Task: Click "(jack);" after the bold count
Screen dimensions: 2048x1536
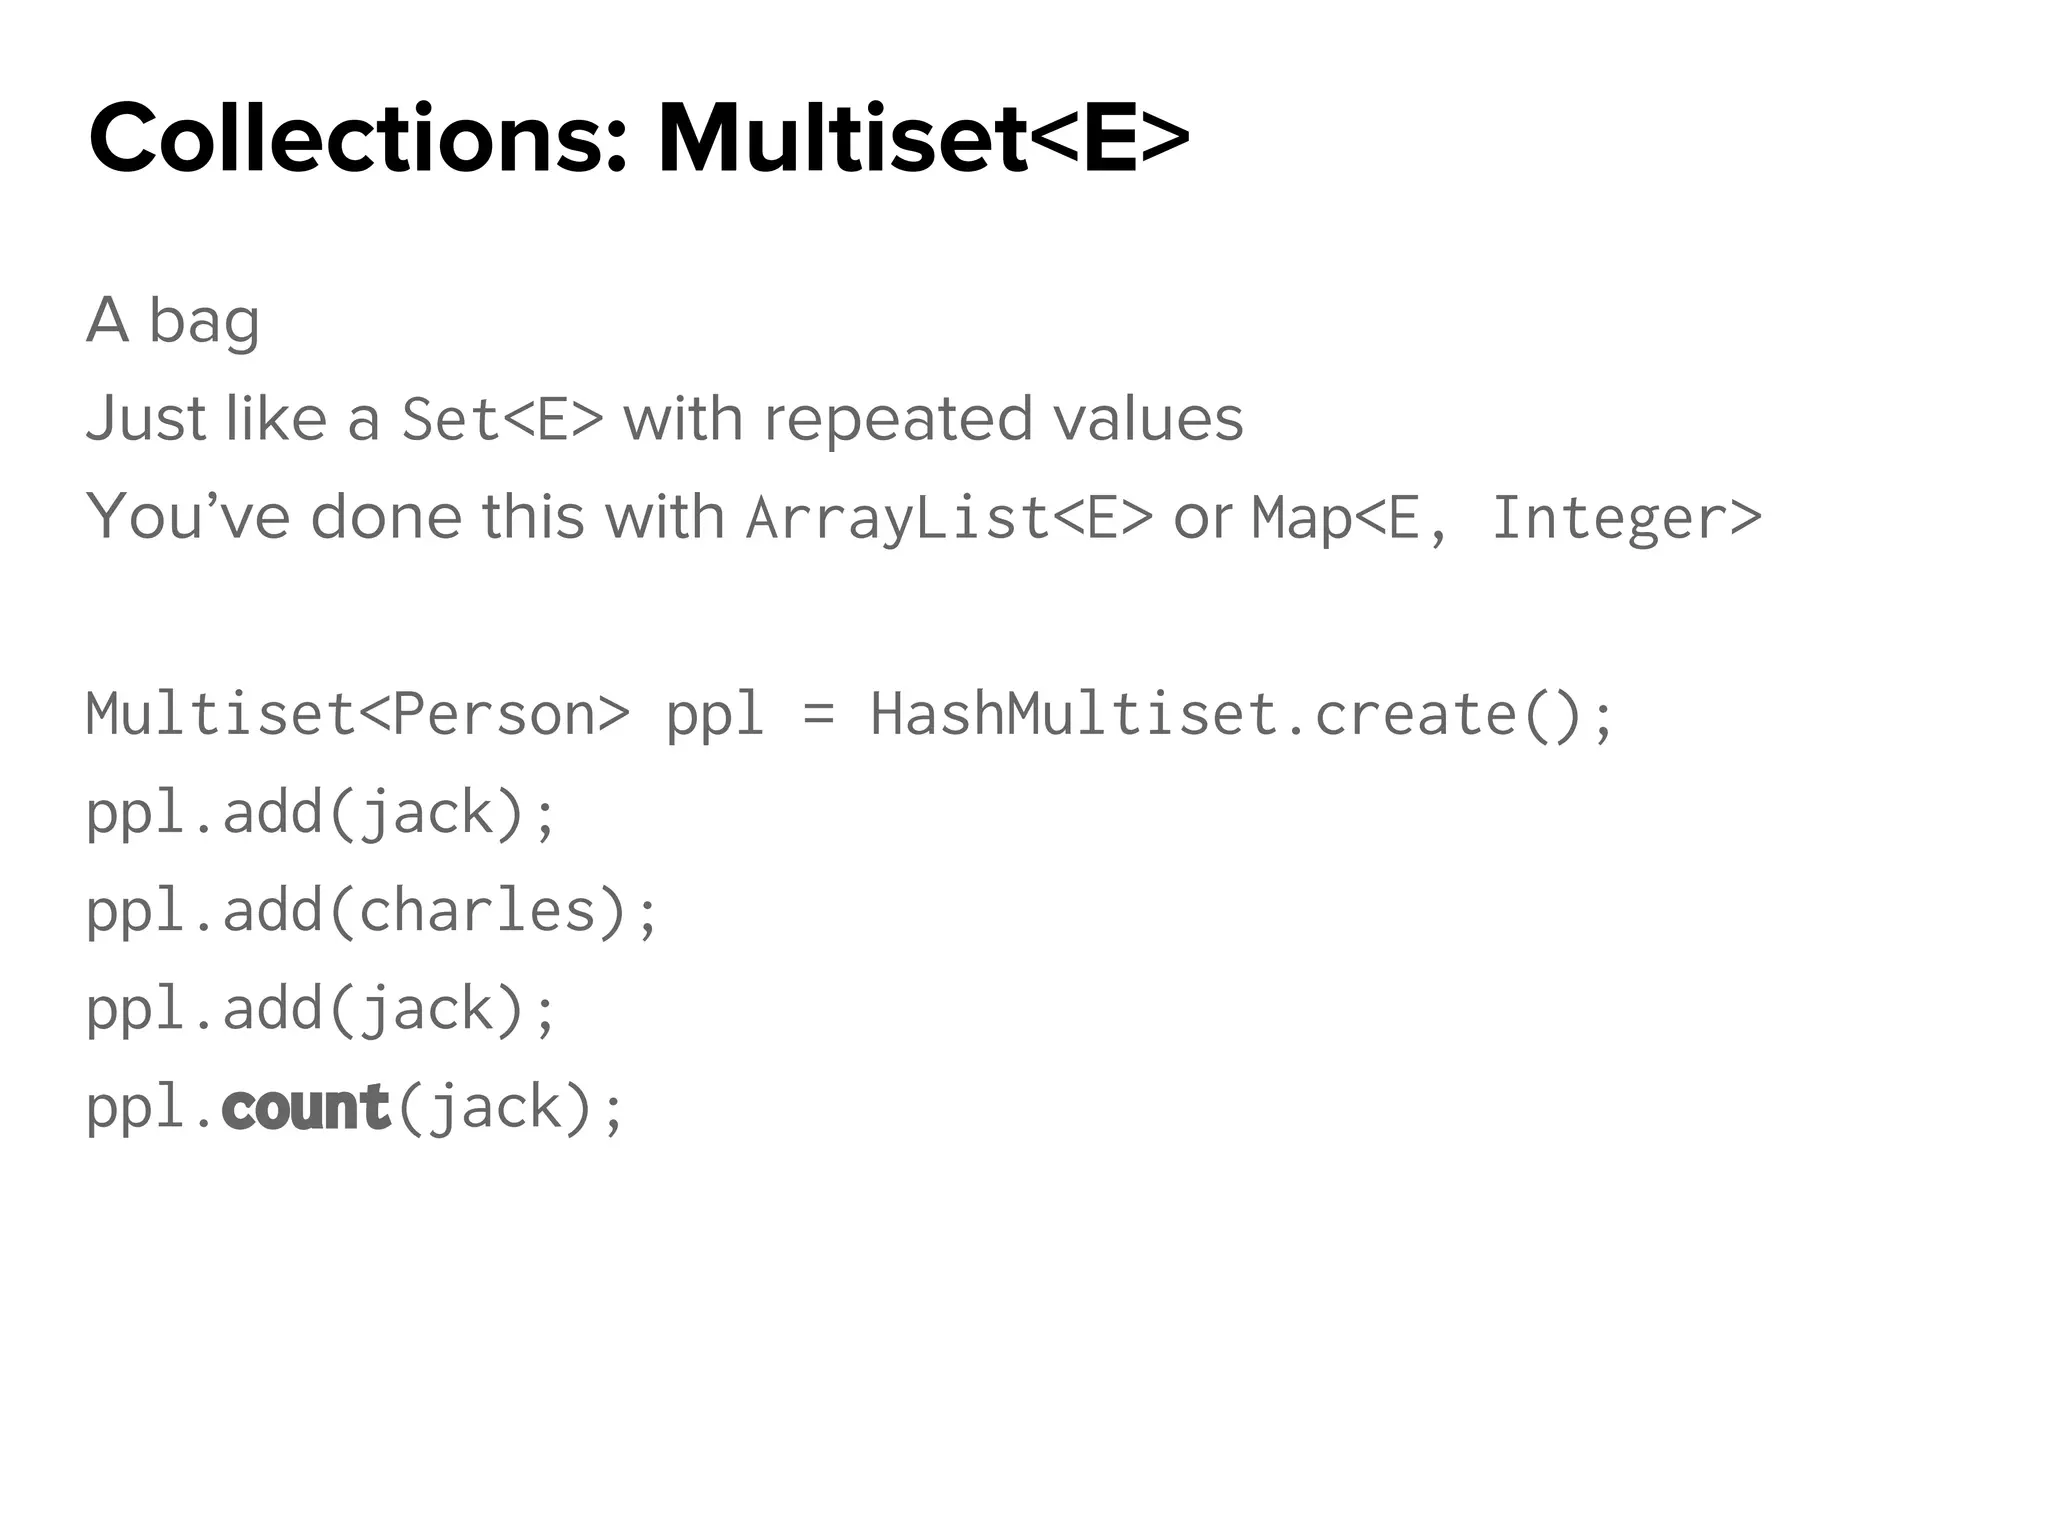Action: point(510,1107)
